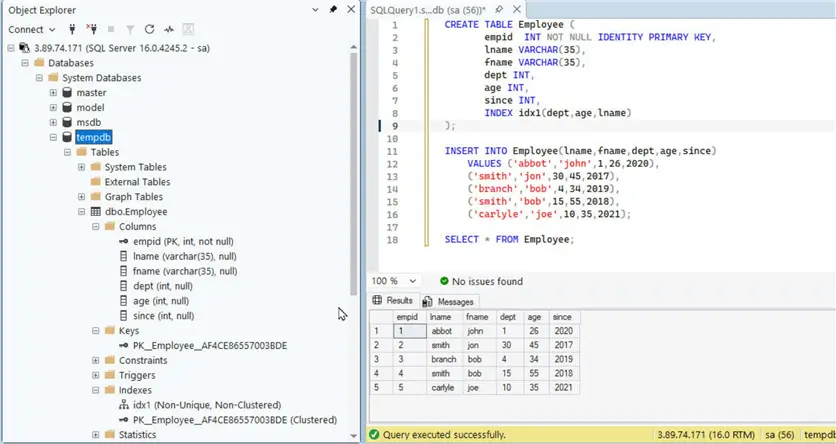Click the Object Explorer vertical scrollbar thumb
Screen dimensions: 836x444
click(353, 173)
